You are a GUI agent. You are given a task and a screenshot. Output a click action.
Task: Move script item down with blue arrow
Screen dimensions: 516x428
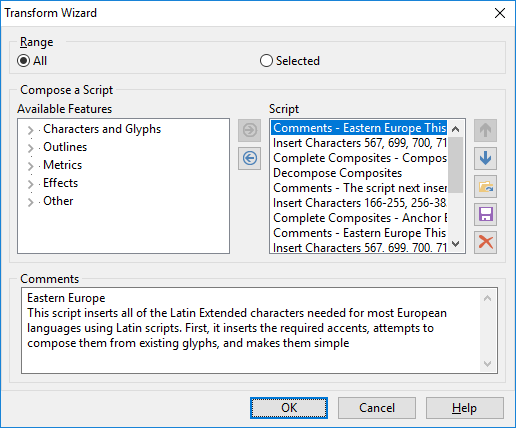[x=485, y=158]
